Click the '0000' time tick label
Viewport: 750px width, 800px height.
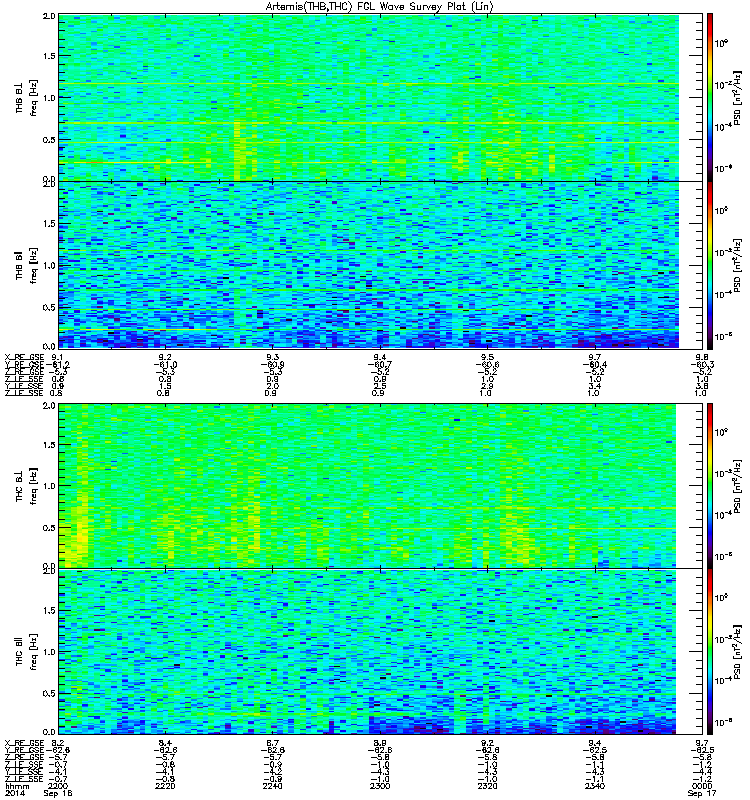click(702, 786)
